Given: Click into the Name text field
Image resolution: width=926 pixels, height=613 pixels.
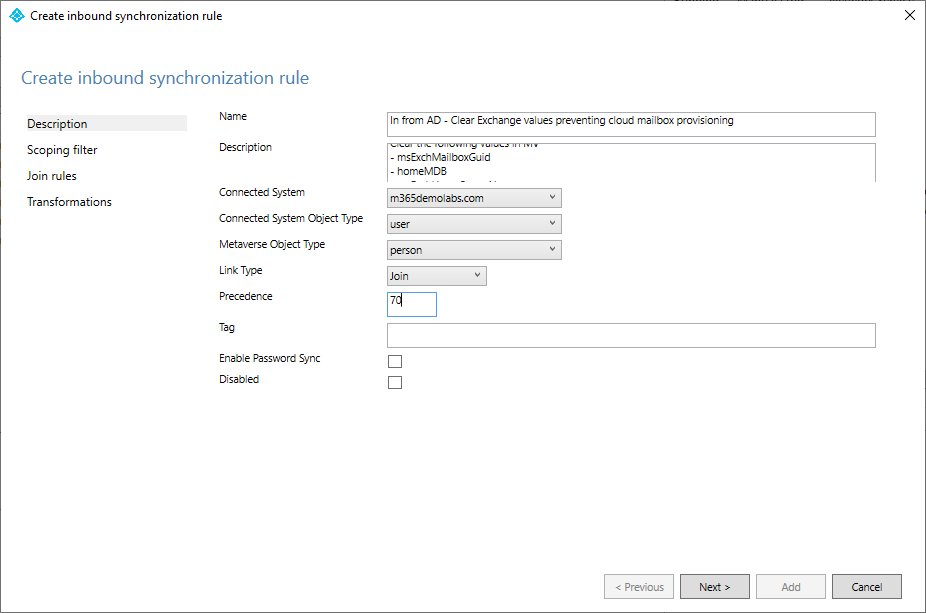Looking at the screenshot, I should [630, 123].
